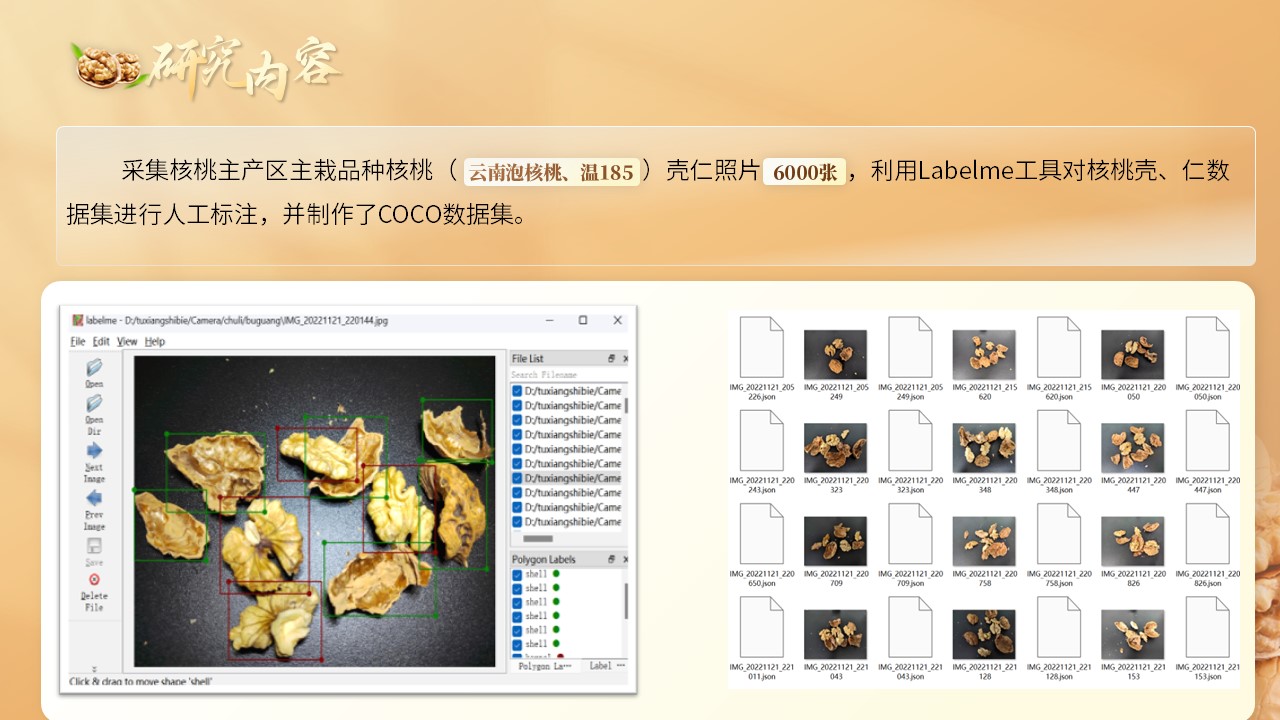Open the IMG_20221121_205249 walnut thumbnail
The width and height of the screenshot is (1280, 720).
click(836, 355)
